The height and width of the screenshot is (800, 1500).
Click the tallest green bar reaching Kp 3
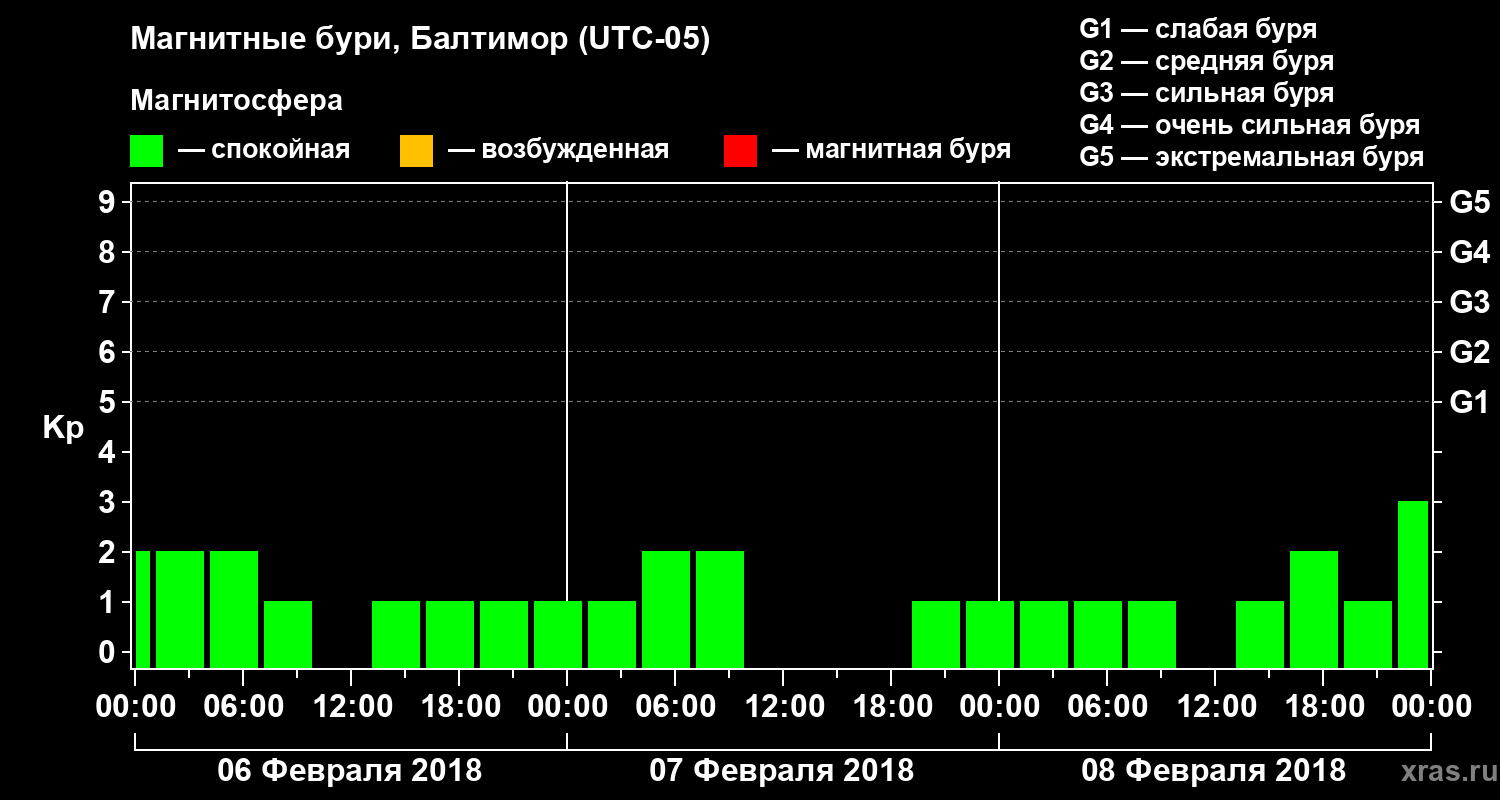1413,584
